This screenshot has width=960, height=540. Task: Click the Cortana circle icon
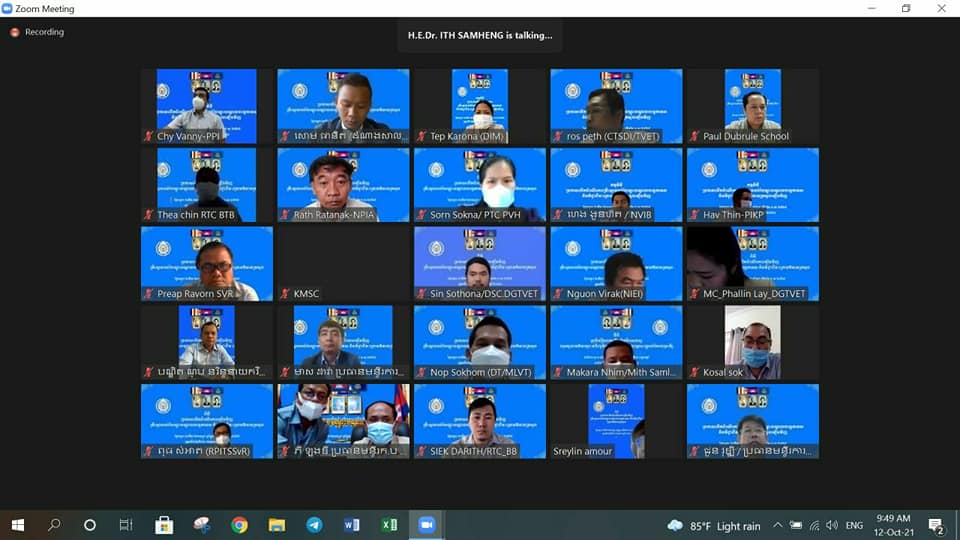(90, 525)
